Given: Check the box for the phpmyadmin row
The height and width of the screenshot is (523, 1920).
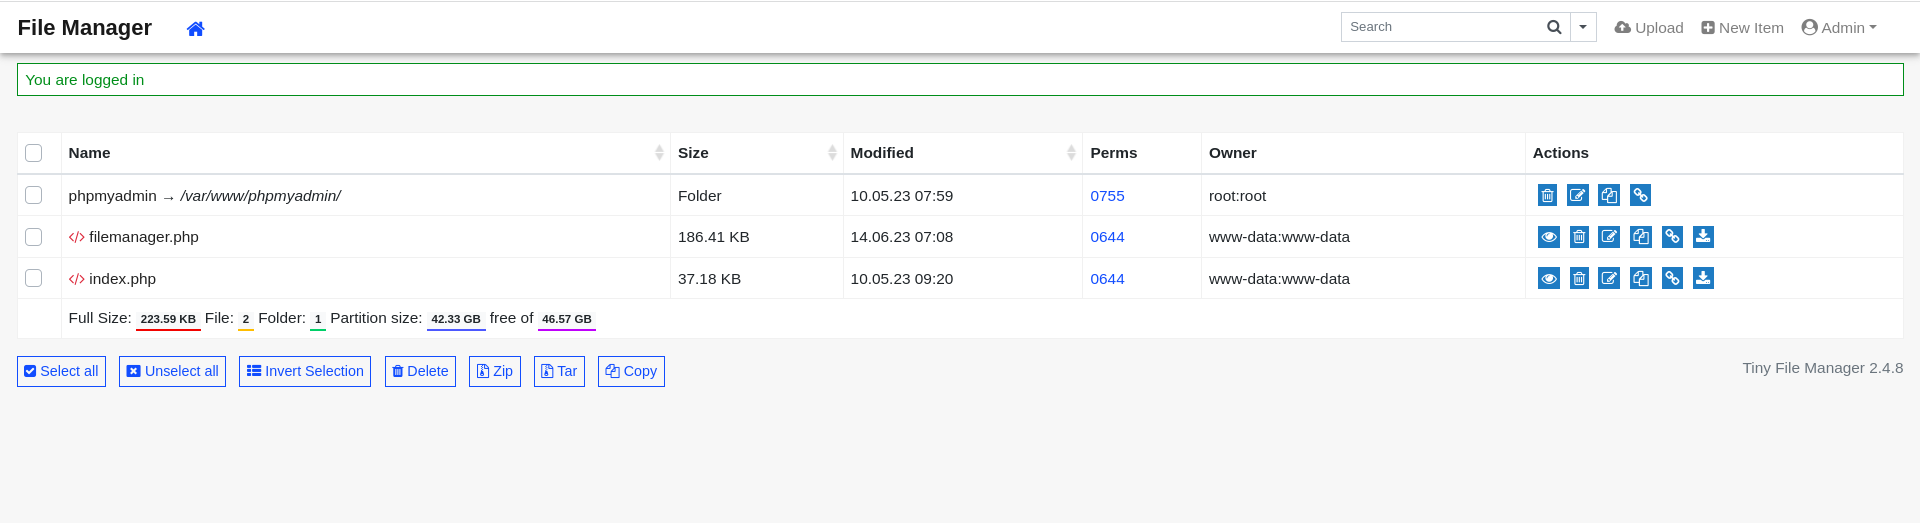Looking at the screenshot, I should [x=34, y=195].
